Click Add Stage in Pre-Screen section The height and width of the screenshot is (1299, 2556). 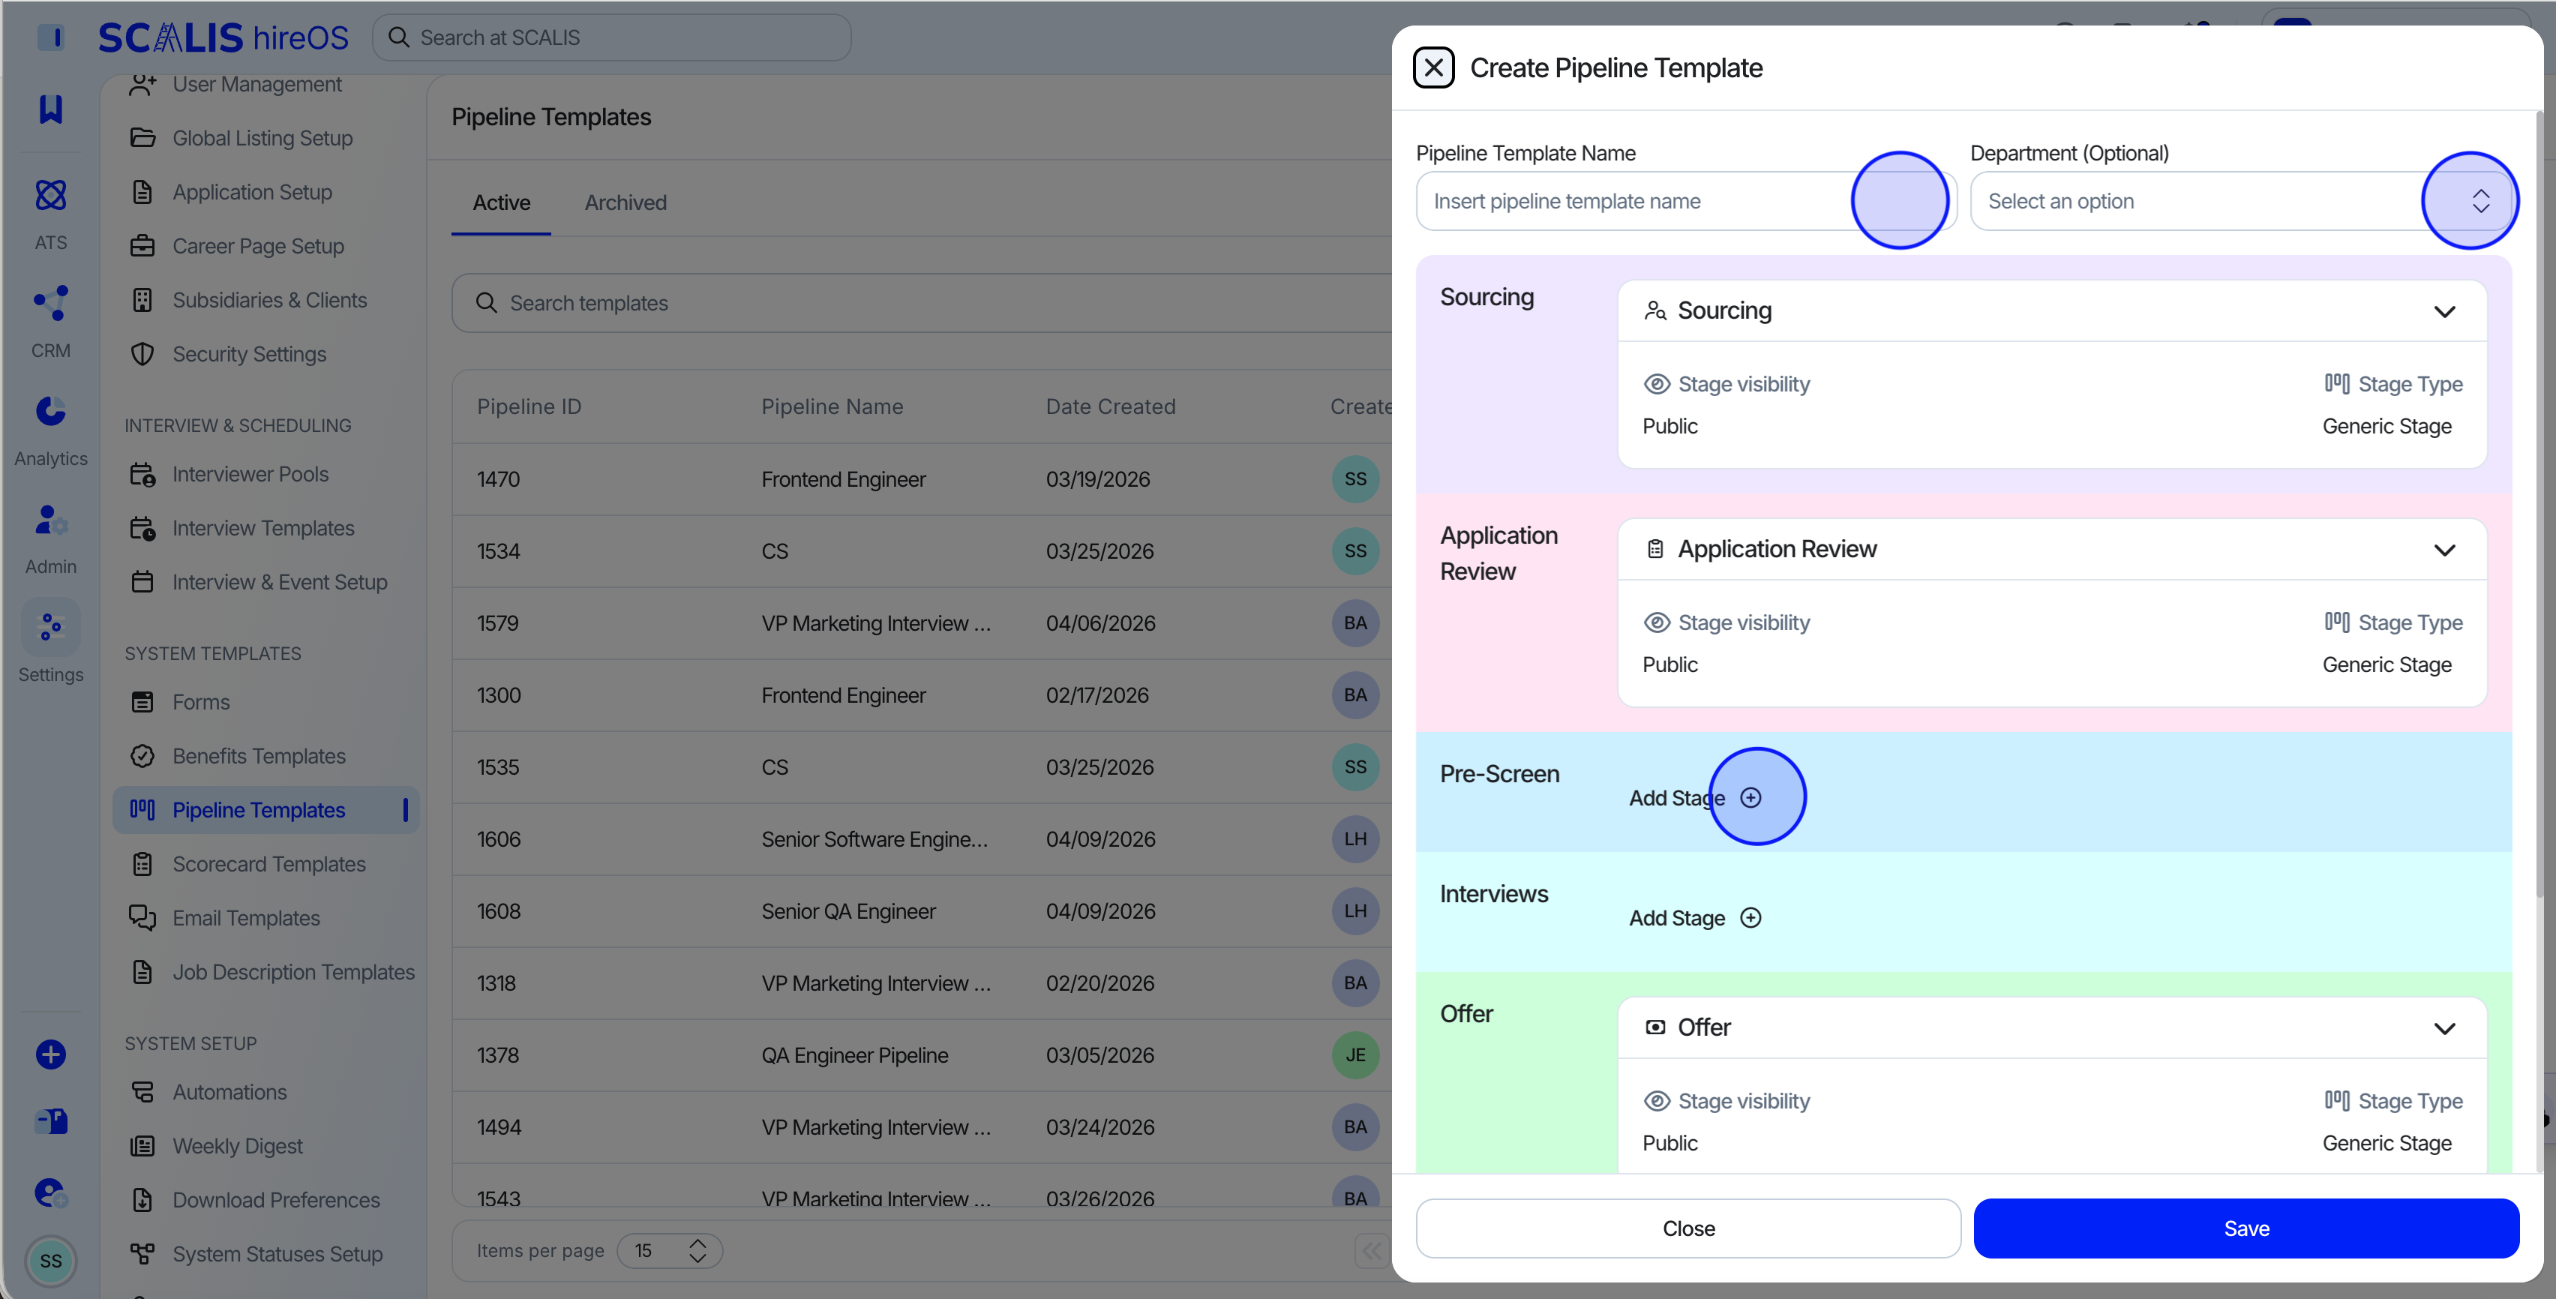click(1695, 798)
